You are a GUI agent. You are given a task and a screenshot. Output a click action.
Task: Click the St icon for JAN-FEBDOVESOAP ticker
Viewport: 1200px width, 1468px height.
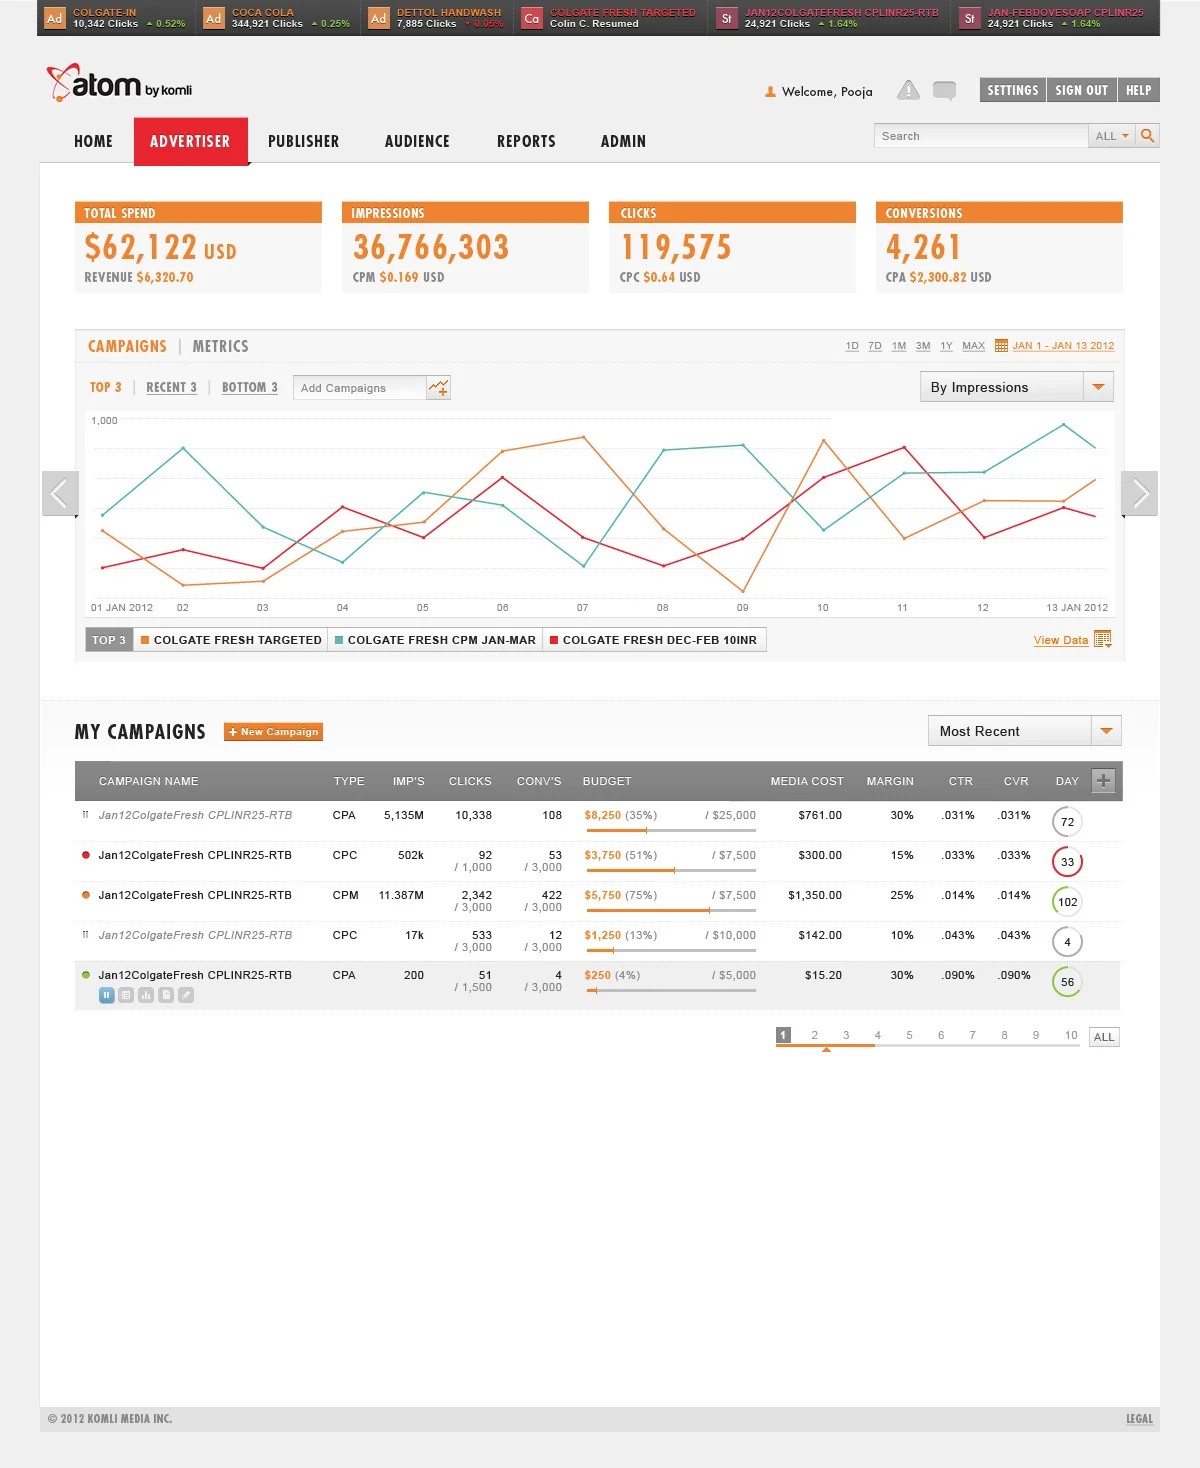coord(969,18)
